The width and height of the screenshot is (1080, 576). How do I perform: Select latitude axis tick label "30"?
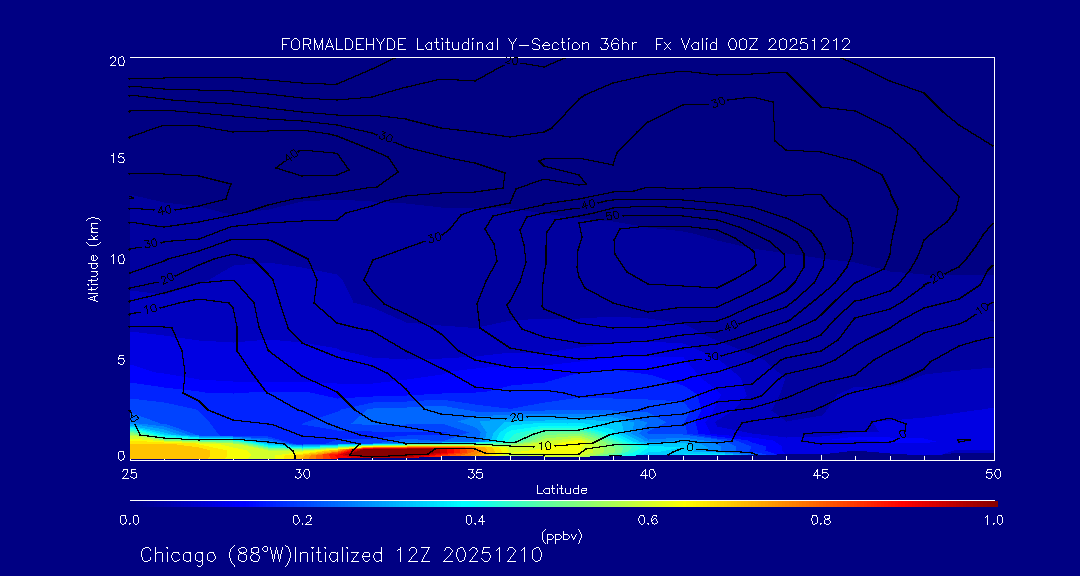pos(302,474)
